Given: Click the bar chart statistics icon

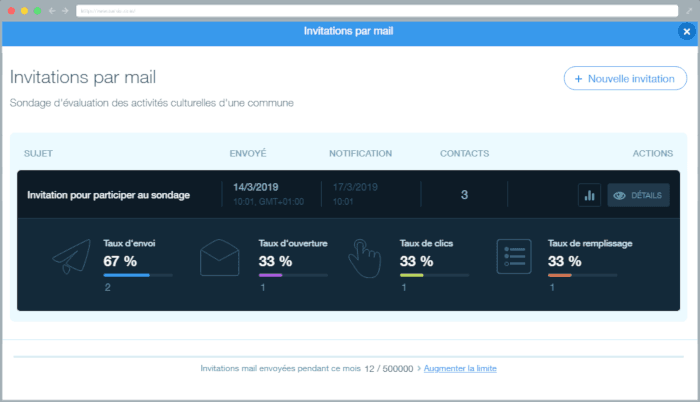Looking at the screenshot, I should tap(589, 195).
